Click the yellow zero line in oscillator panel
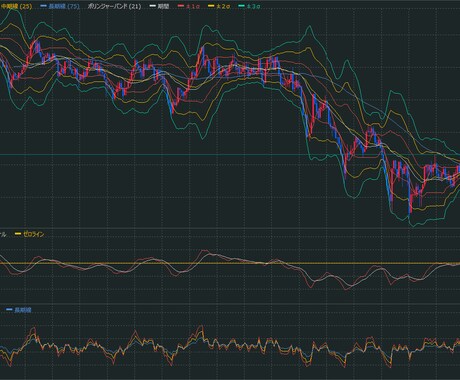 [x=230, y=263]
